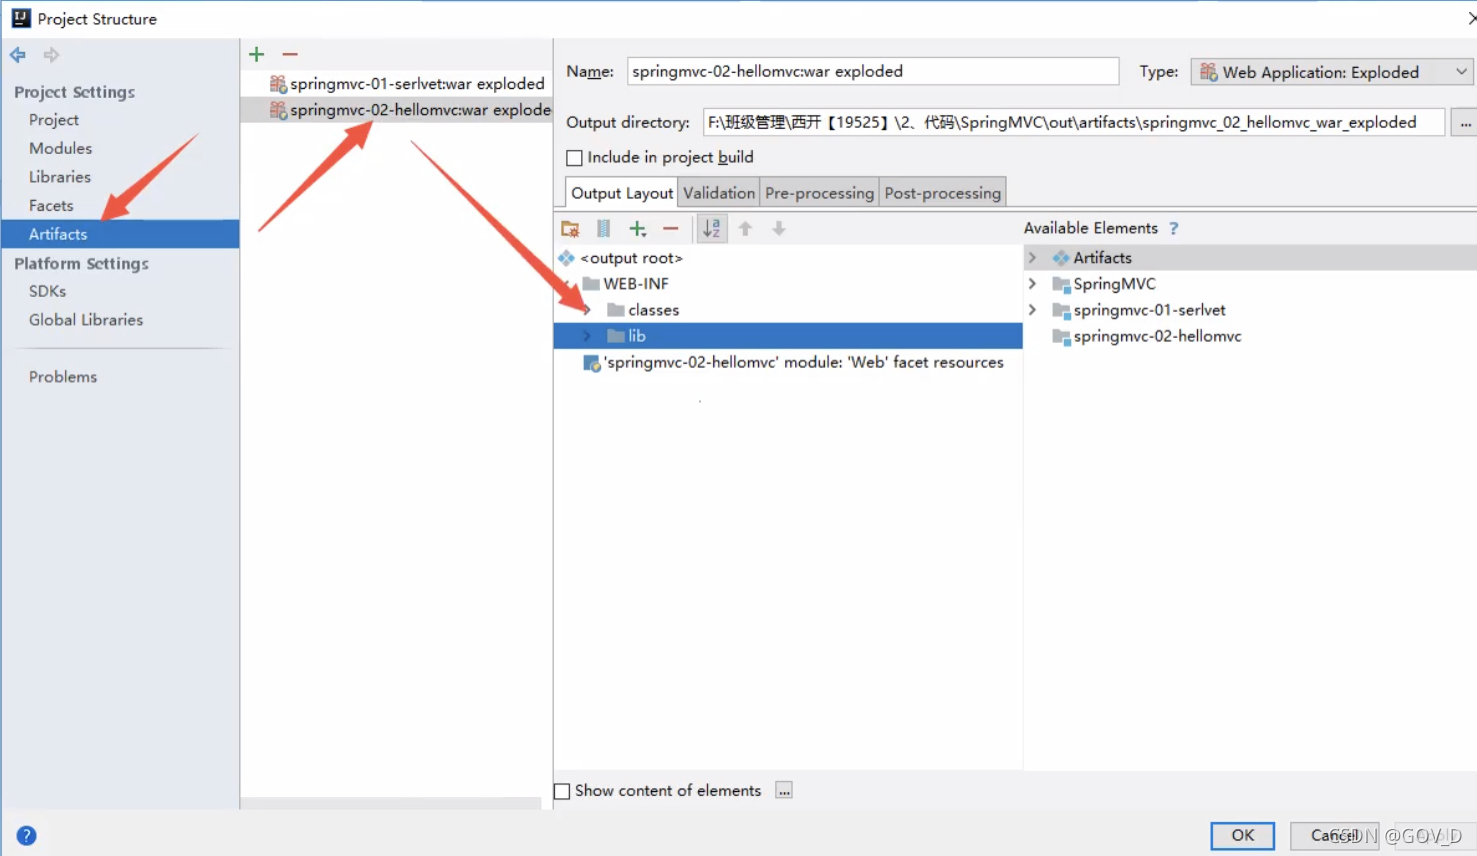Click the forward navigation arrow
The width and height of the screenshot is (1477, 856).
[51, 55]
